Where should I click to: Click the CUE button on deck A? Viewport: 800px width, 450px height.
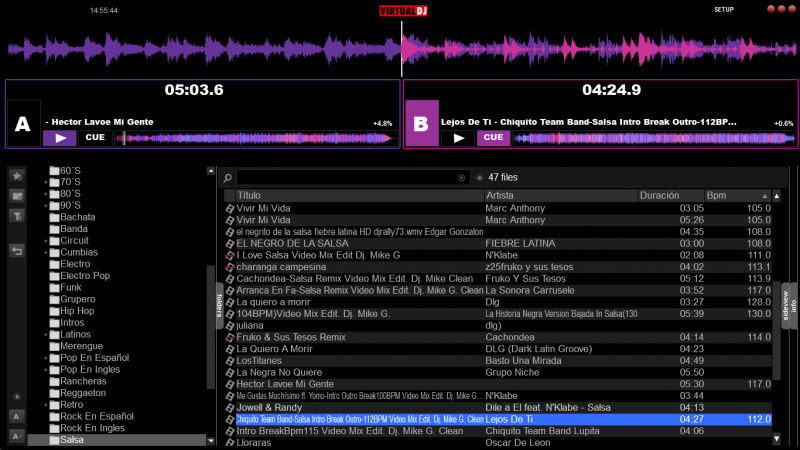coord(95,138)
